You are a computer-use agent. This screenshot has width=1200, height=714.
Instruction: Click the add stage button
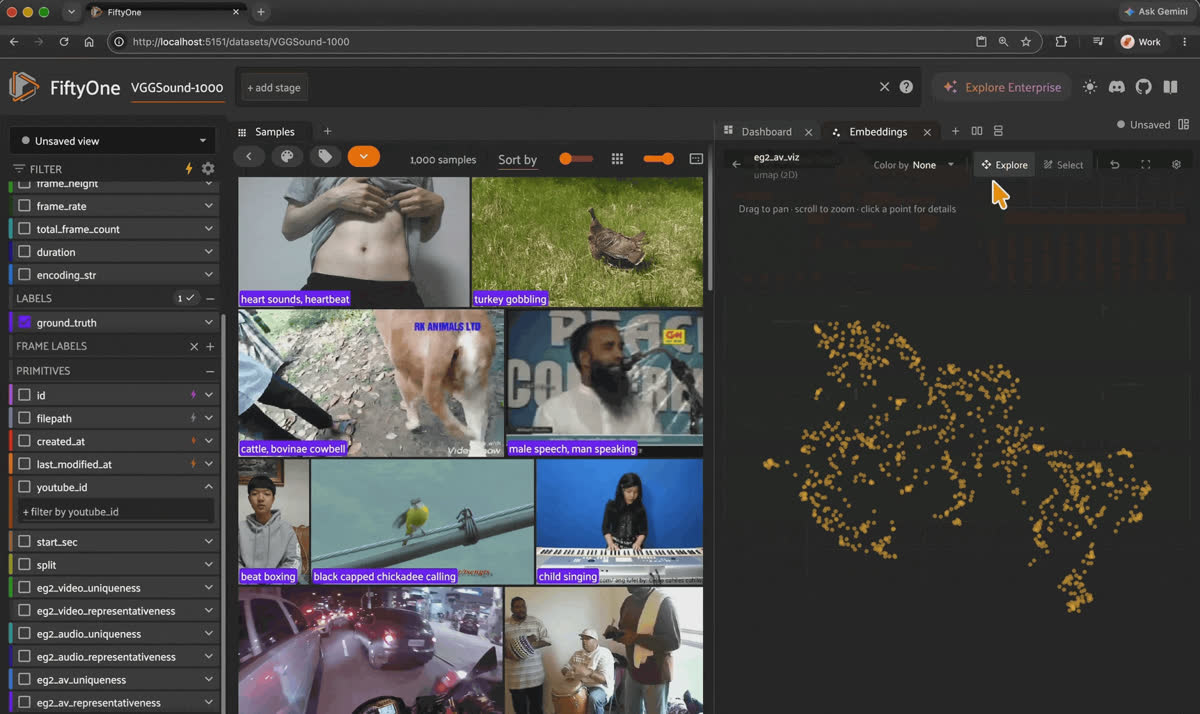[x=274, y=88]
